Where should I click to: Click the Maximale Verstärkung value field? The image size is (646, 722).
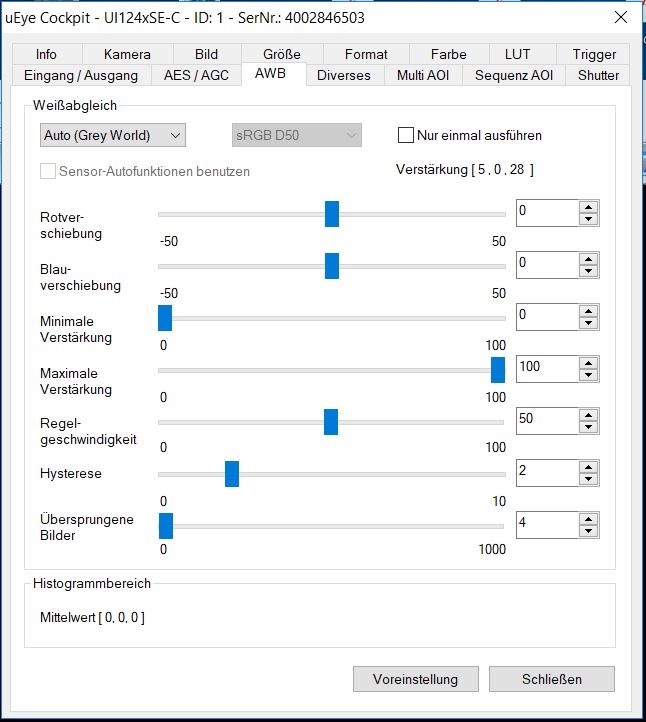[x=547, y=369]
